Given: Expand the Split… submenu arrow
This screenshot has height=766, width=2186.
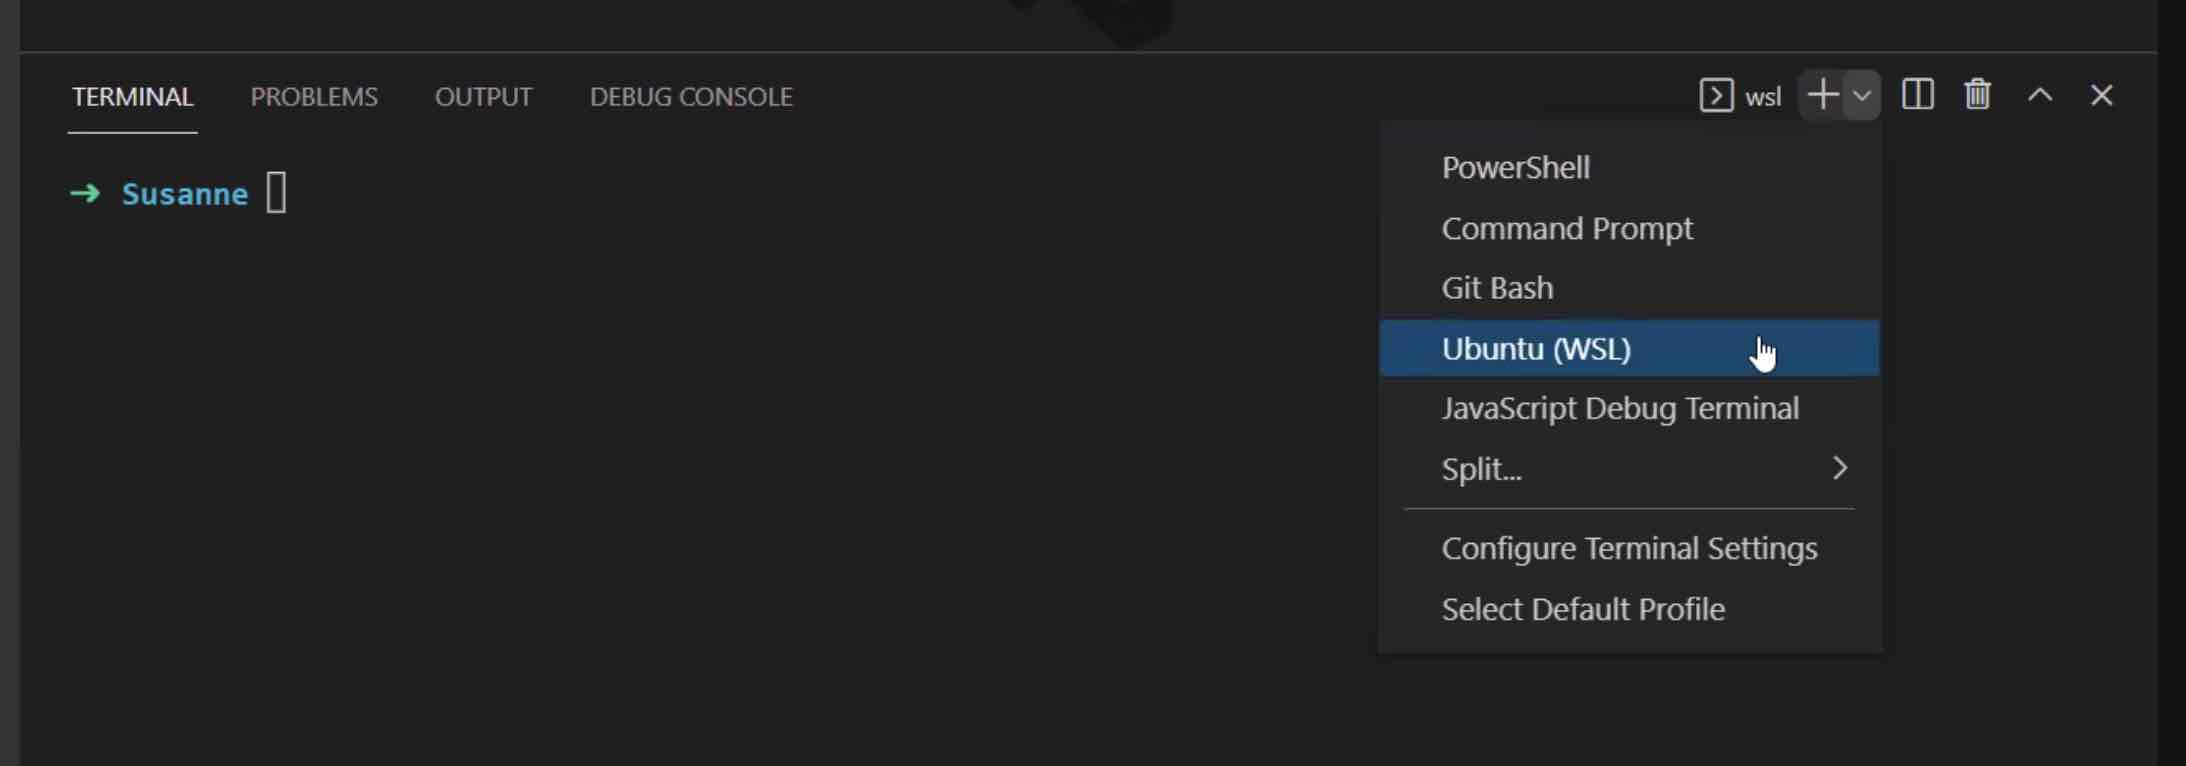Looking at the screenshot, I should click(1839, 468).
